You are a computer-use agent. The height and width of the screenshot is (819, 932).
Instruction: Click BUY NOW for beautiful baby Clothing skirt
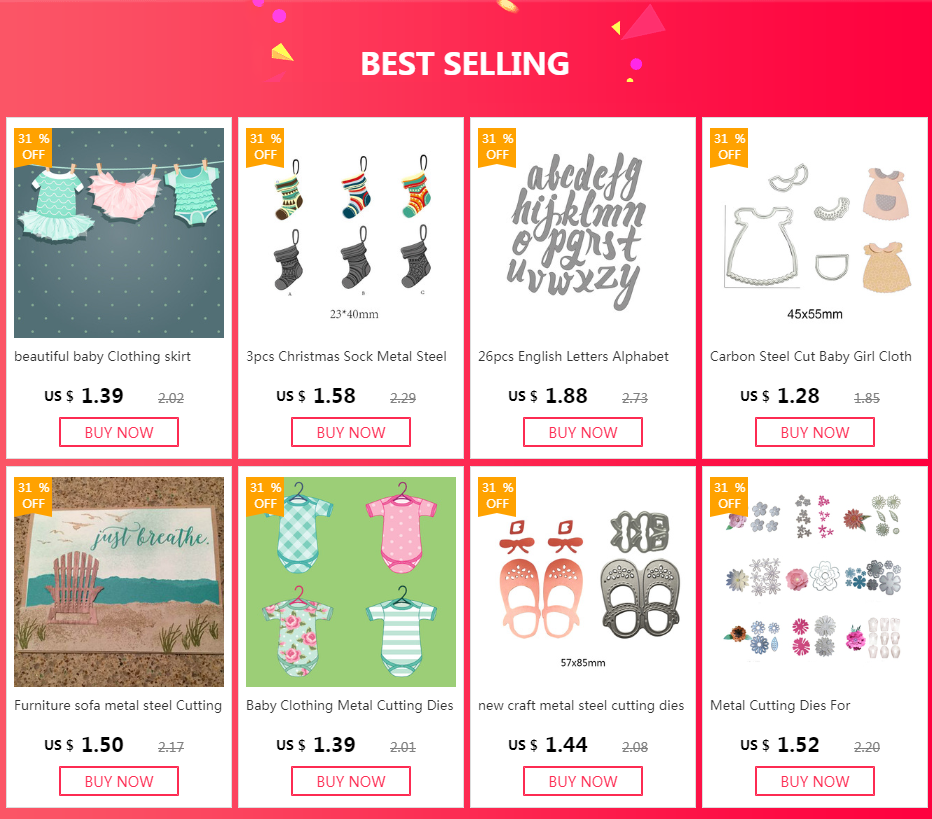[x=119, y=432]
